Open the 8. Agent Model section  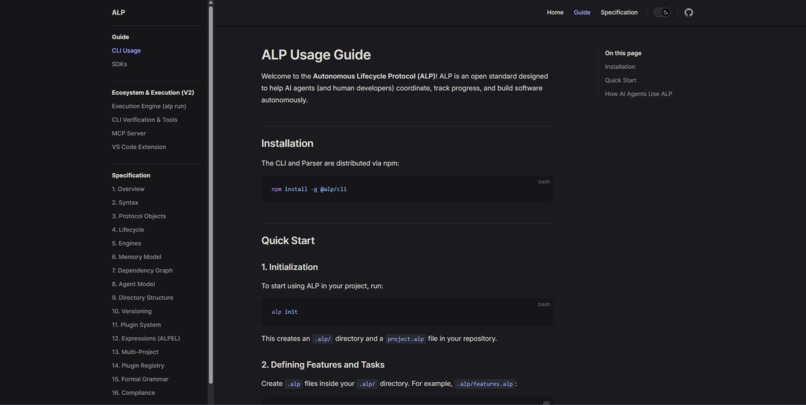(133, 284)
